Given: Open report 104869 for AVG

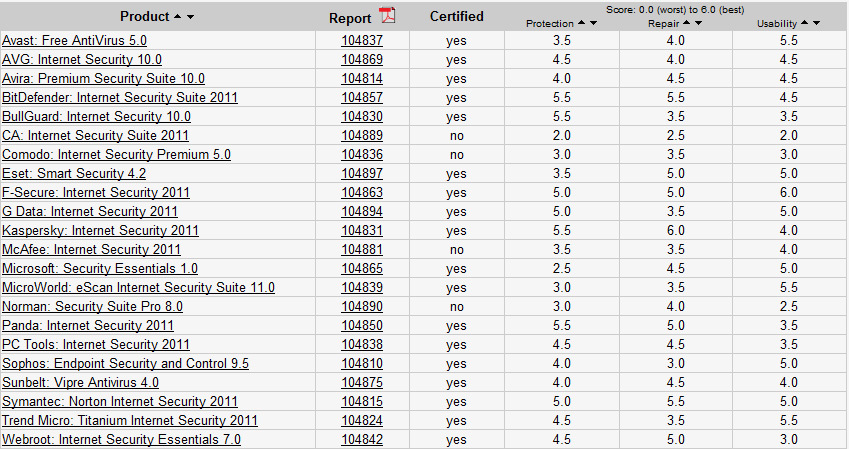Looking at the screenshot, I should tap(362, 60).
